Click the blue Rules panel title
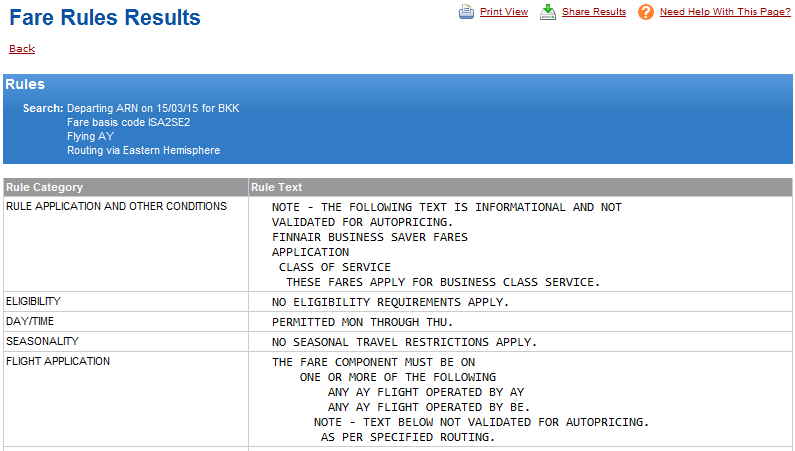 (25, 85)
